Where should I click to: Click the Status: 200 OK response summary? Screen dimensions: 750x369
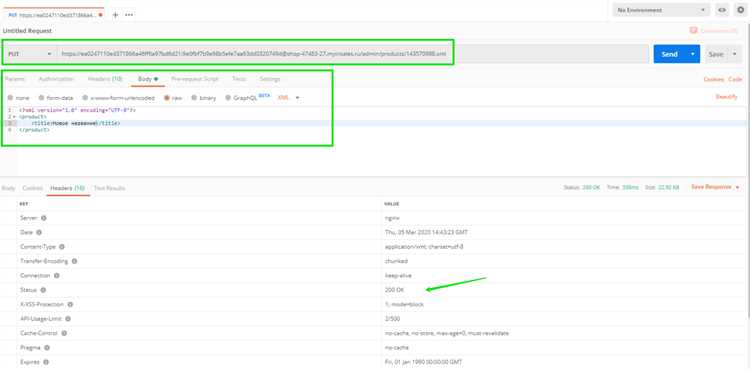click(x=582, y=187)
